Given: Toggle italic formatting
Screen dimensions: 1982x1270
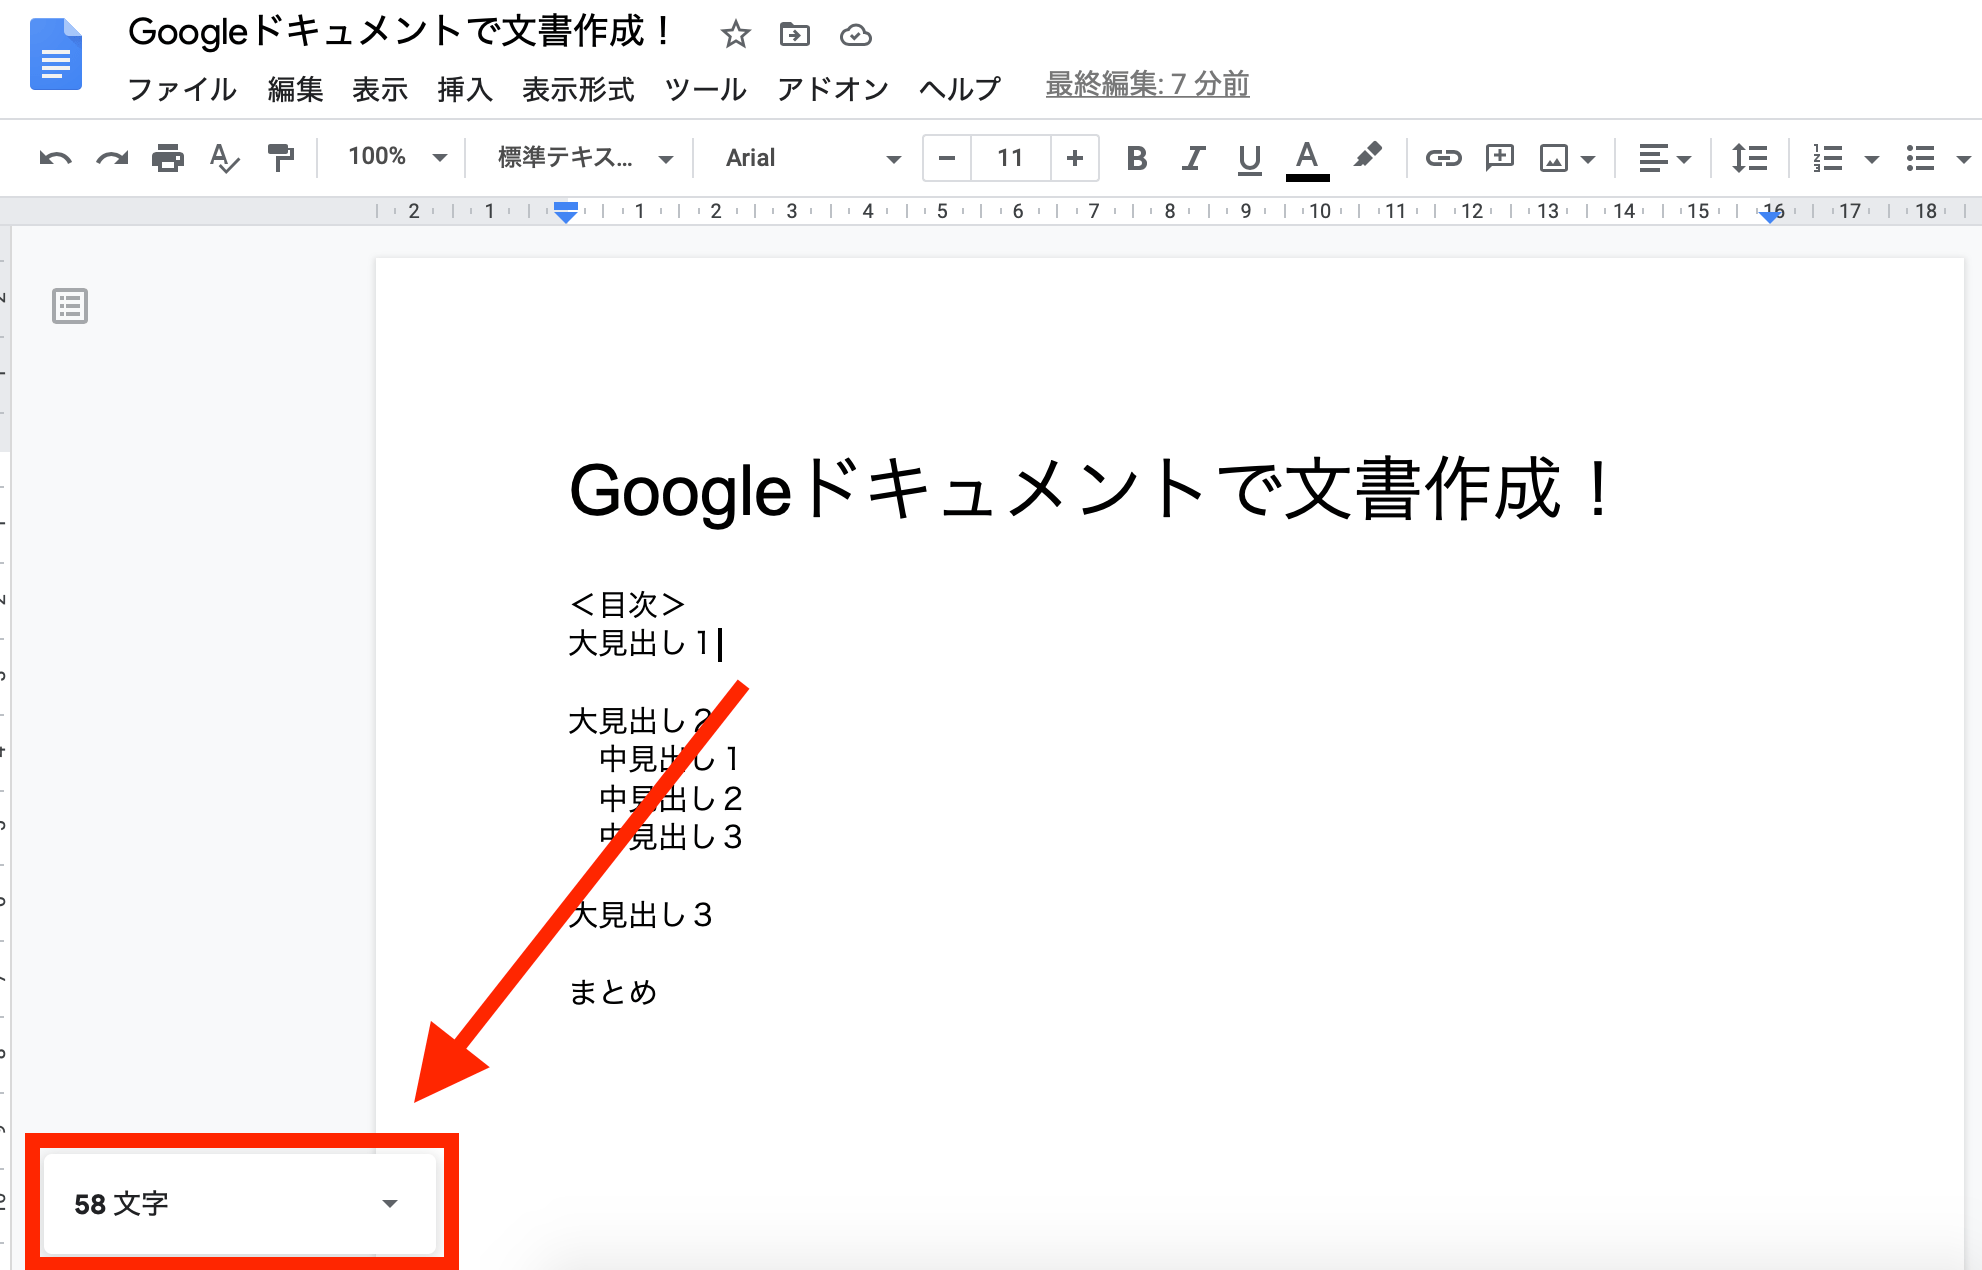Looking at the screenshot, I should click(x=1192, y=158).
